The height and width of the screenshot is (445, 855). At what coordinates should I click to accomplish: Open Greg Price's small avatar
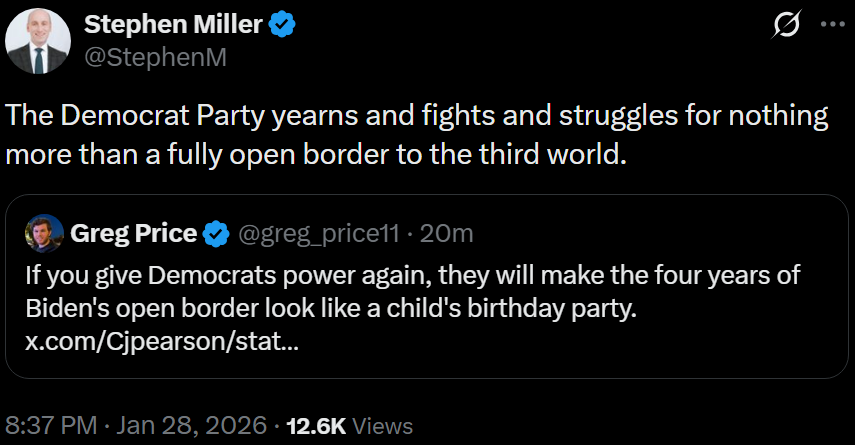pyautogui.click(x=44, y=234)
